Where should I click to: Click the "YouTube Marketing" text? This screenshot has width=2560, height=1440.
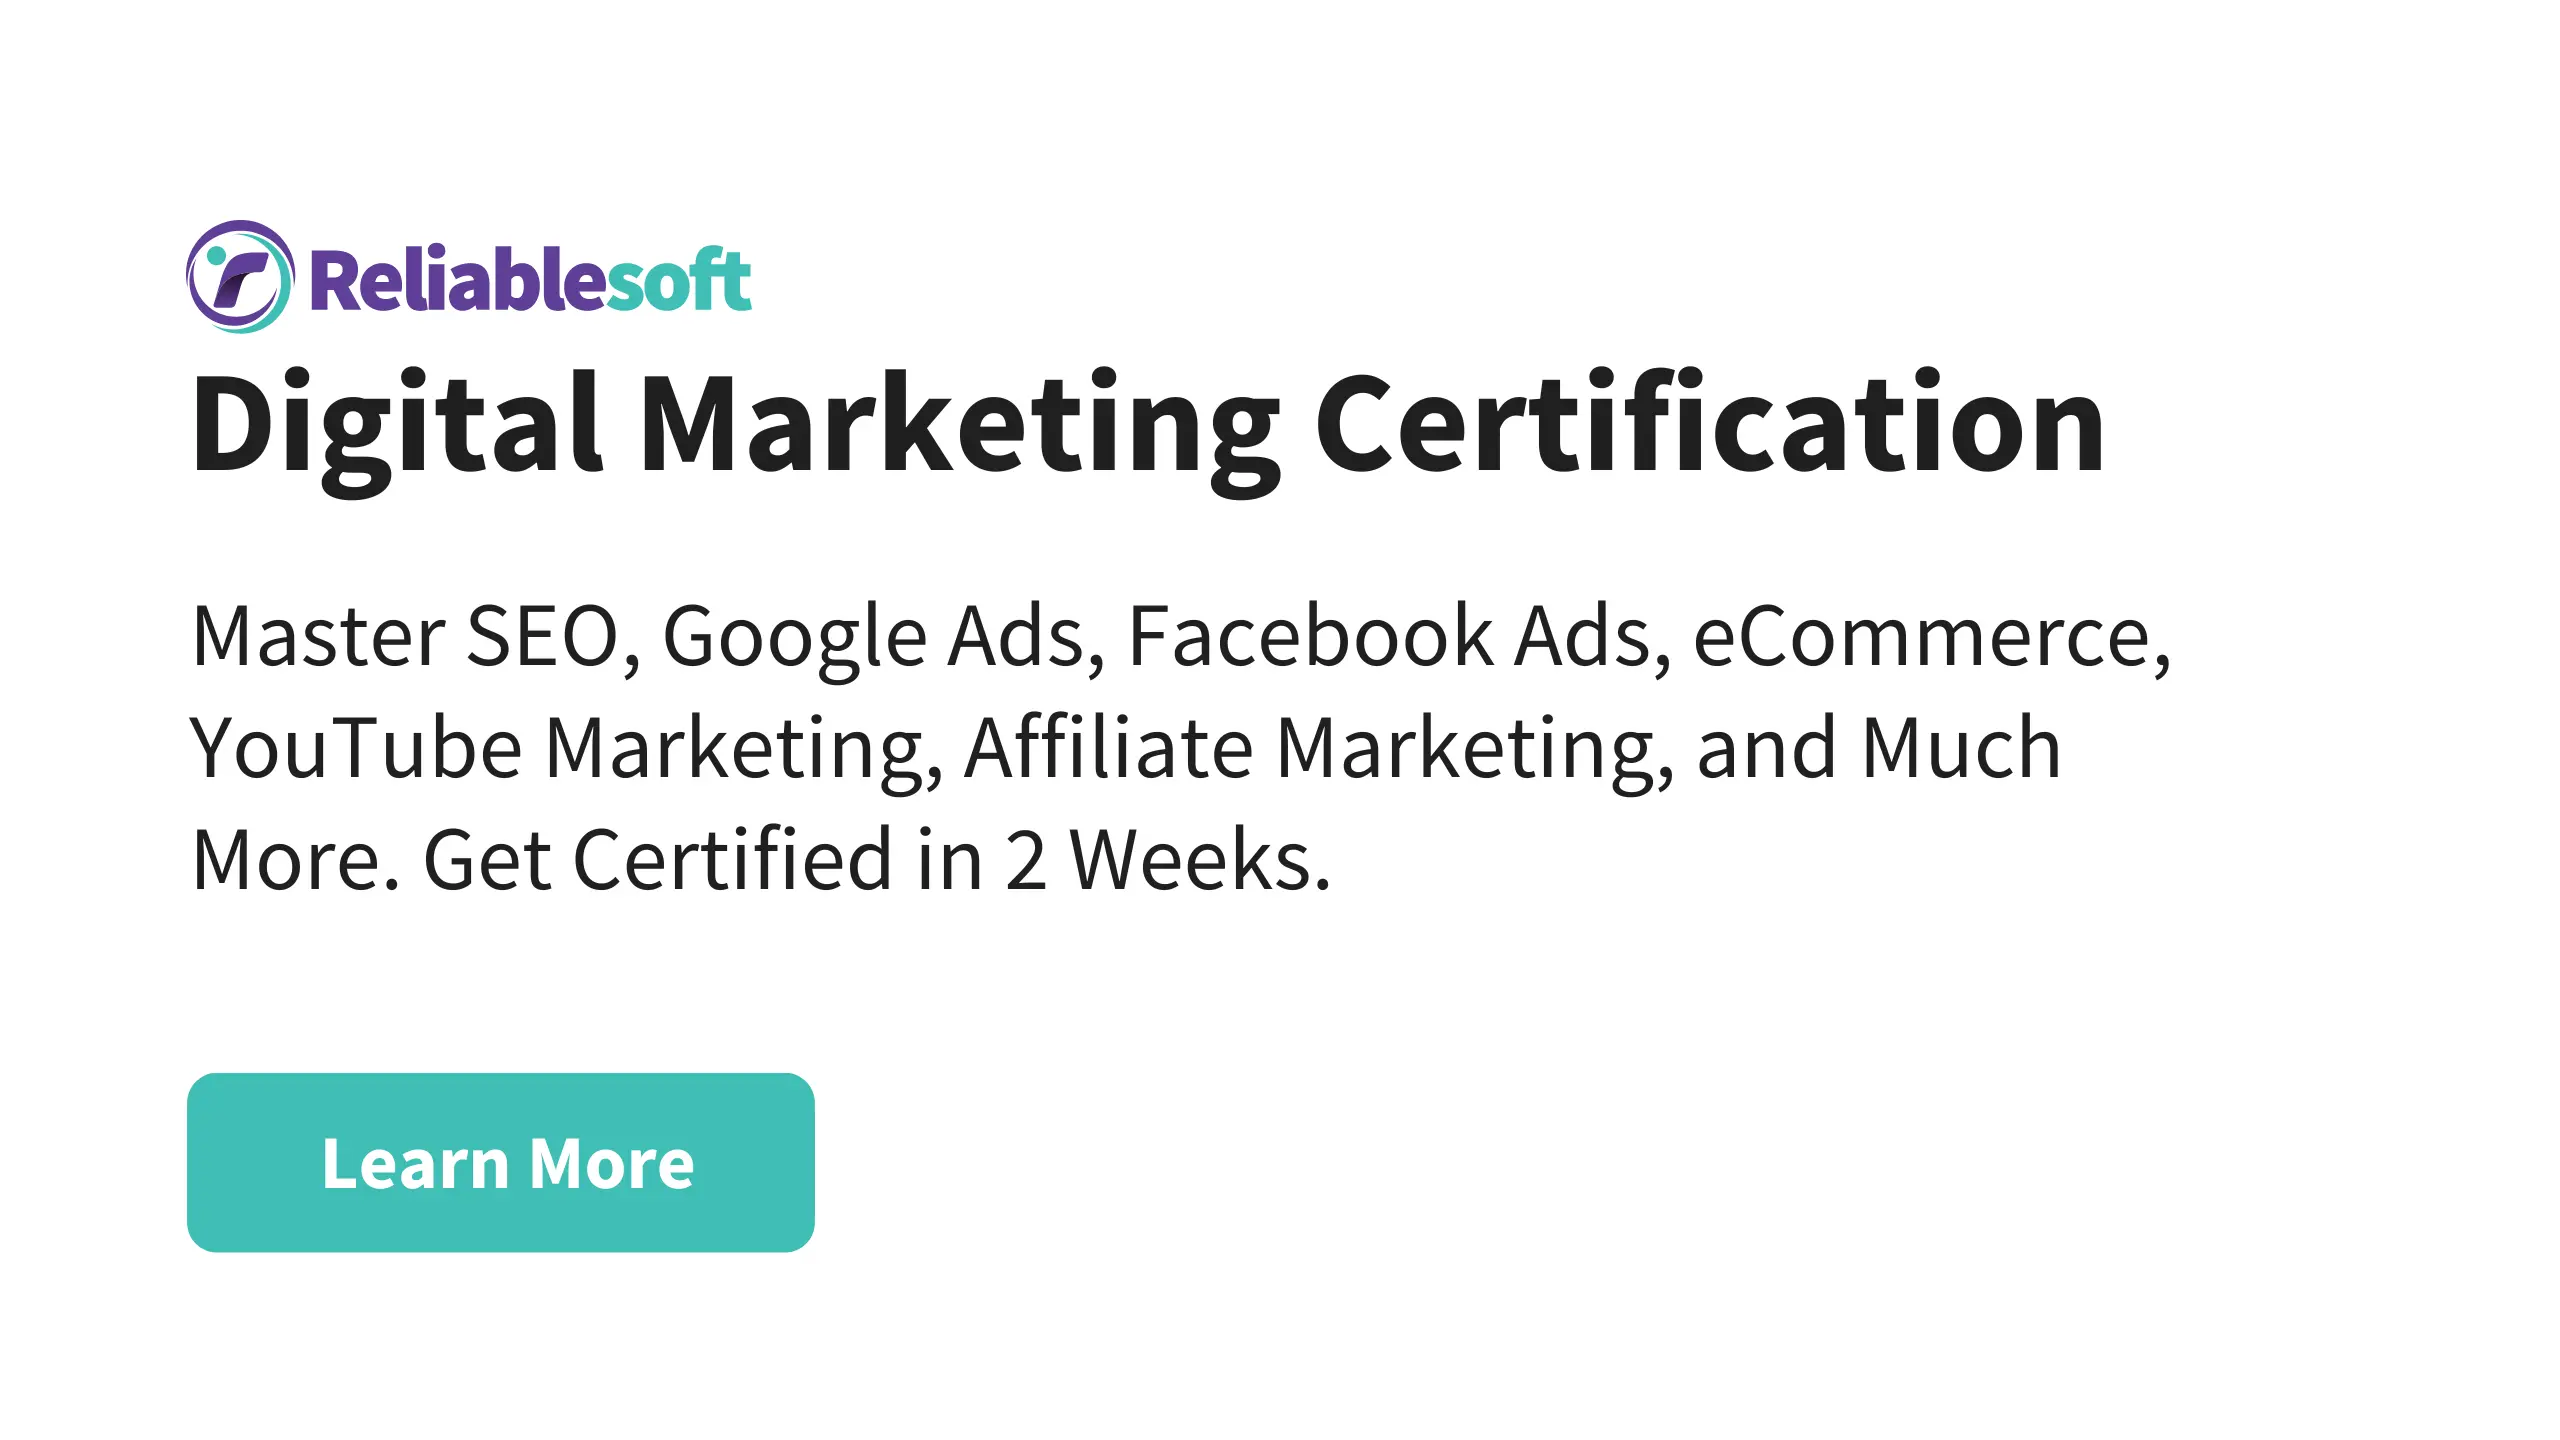click(565, 749)
